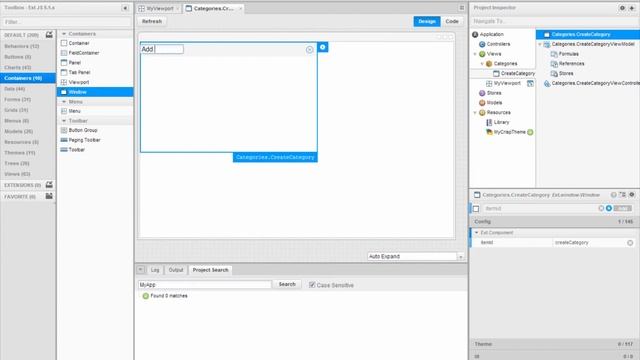The width and height of the screenshot is (640, 360).
Task: Click the Application node icon
Action: pos(475,34)
